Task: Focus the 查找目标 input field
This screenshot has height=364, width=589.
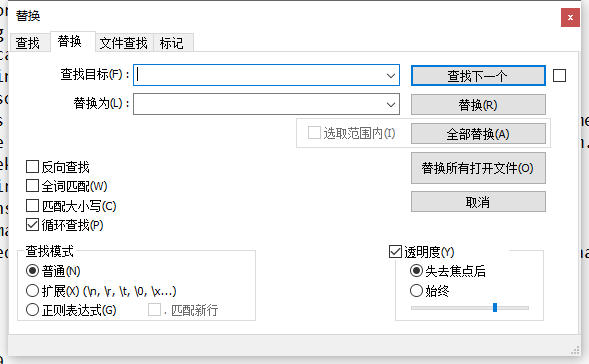Action: 259,76
